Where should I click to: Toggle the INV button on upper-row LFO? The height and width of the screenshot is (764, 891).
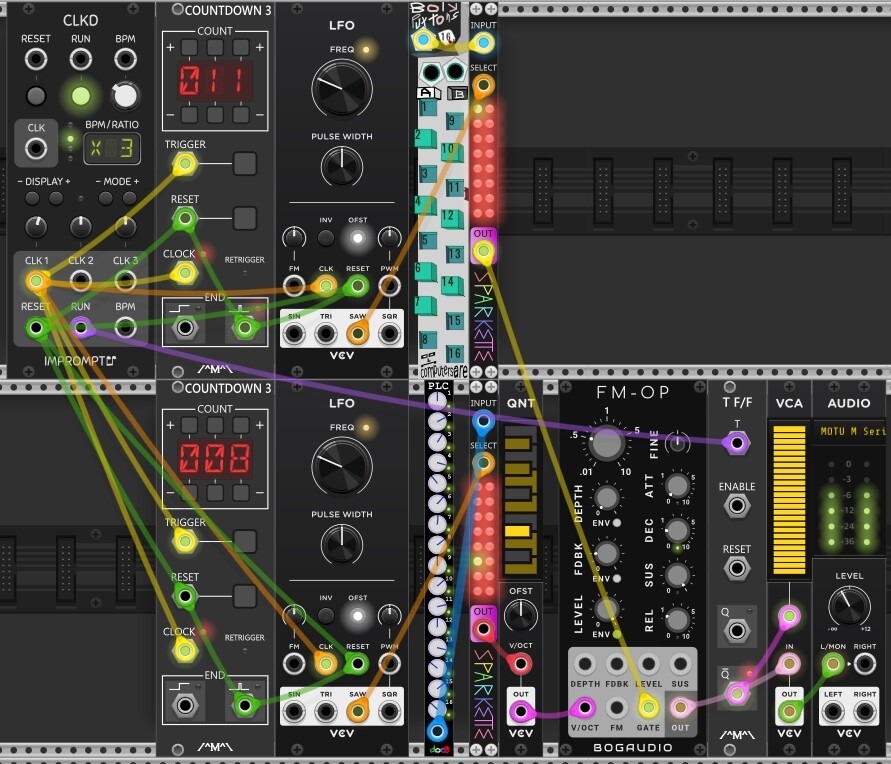[326, 237]
